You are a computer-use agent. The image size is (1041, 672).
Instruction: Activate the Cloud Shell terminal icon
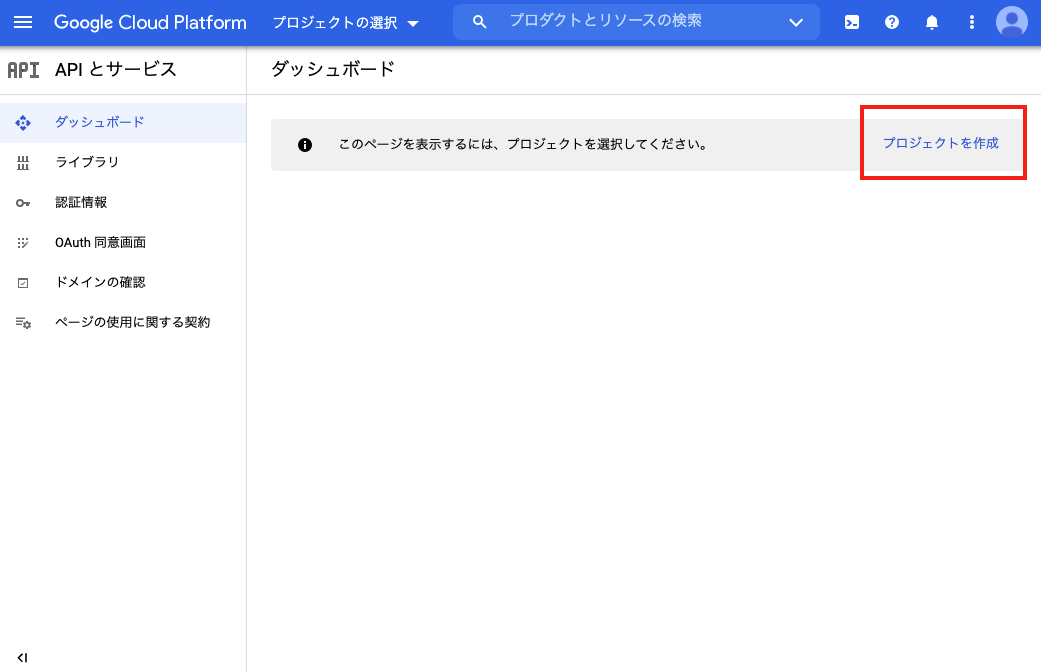(x=851, y=21)
